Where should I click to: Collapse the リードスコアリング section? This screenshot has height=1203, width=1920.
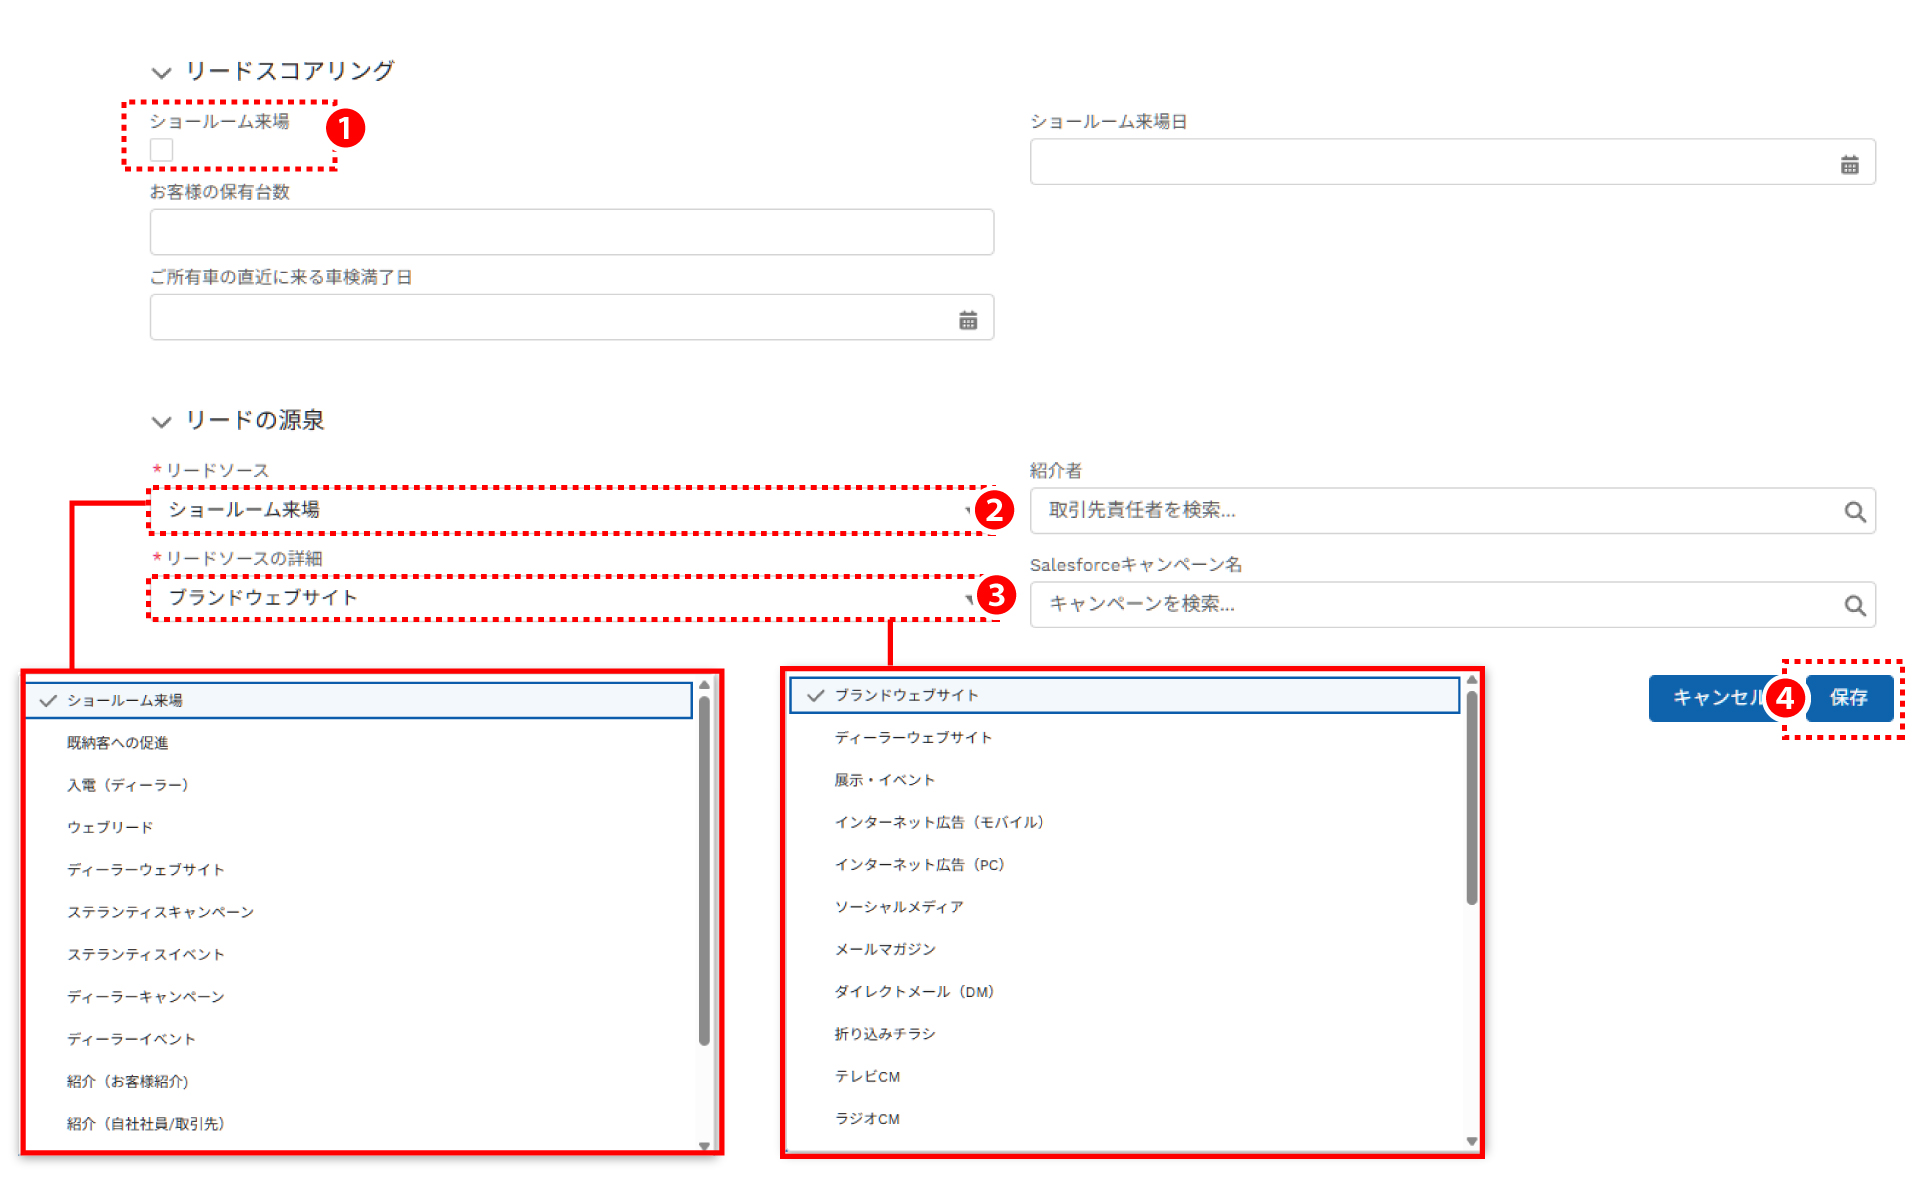coord(161,72)
